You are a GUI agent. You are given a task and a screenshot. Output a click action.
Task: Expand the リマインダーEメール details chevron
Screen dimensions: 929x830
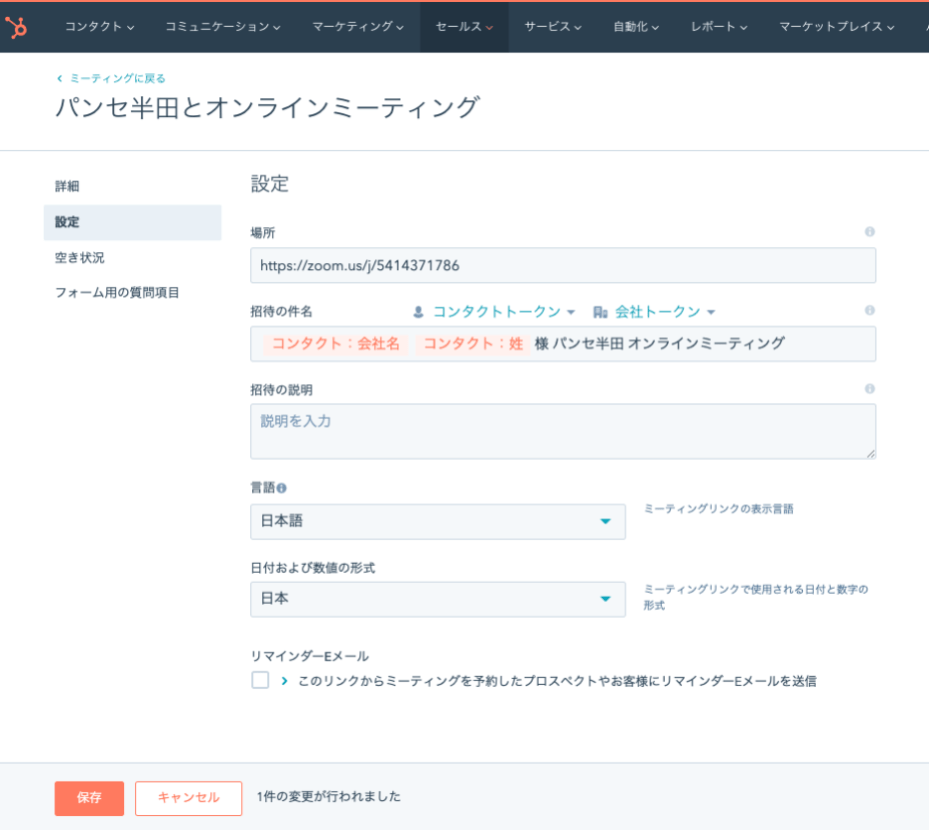click(x=284, y=681)
